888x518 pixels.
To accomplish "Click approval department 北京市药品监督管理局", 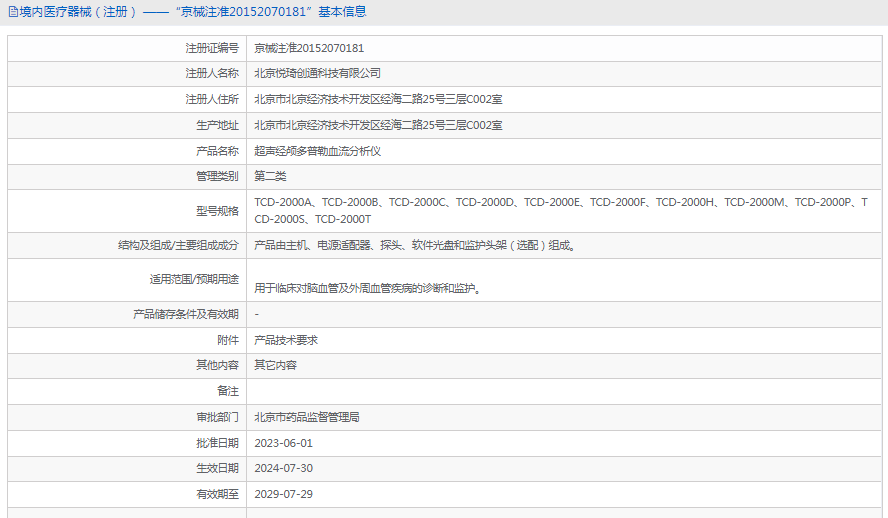I will click(307, 417).
